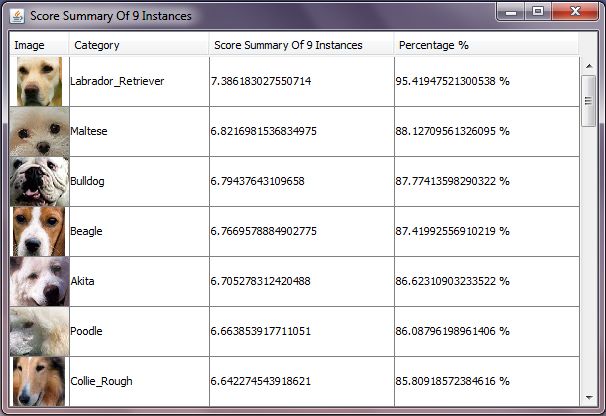The image size is (606, 416).
Task: Select the Maltese dog image
Action: [39, 131]
